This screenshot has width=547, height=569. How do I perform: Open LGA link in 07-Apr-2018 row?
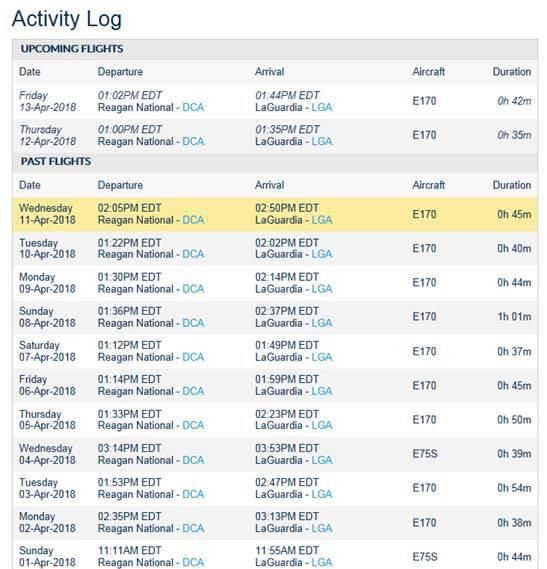click(322, 357)
